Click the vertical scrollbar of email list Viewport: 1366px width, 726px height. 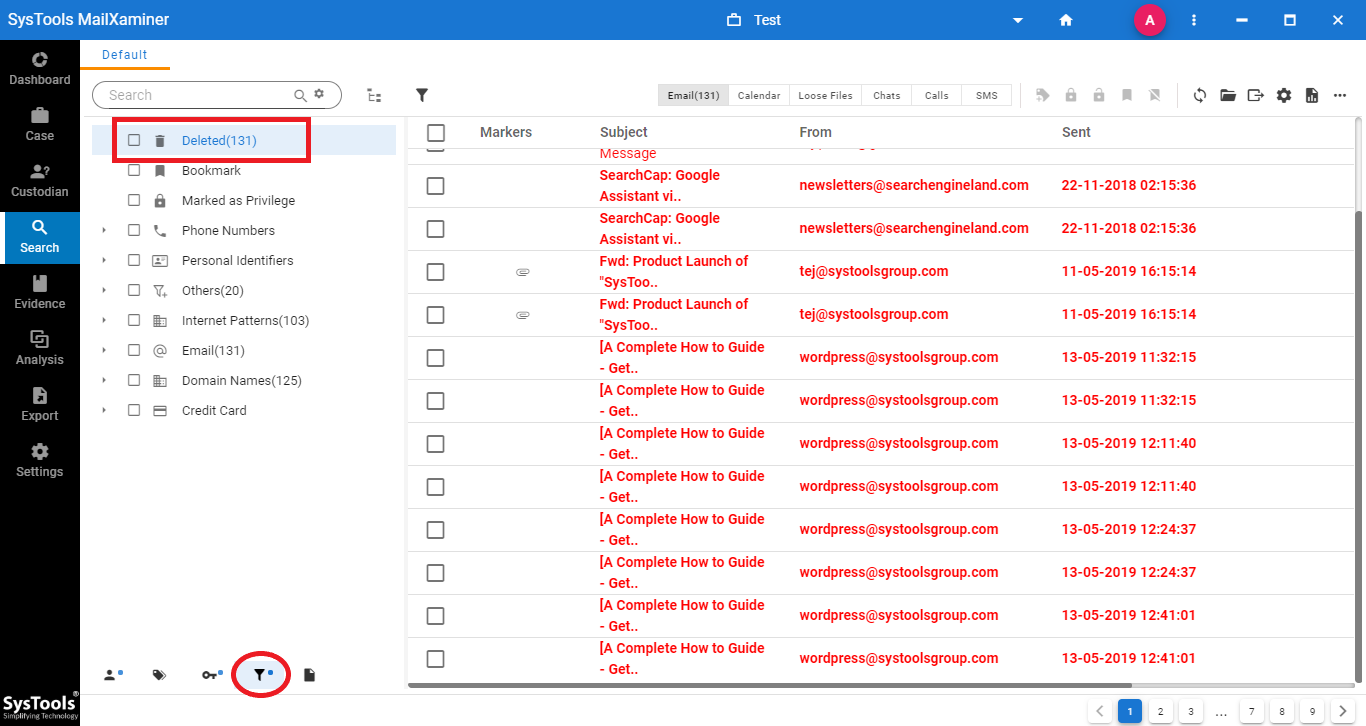tap(1360, 445)
